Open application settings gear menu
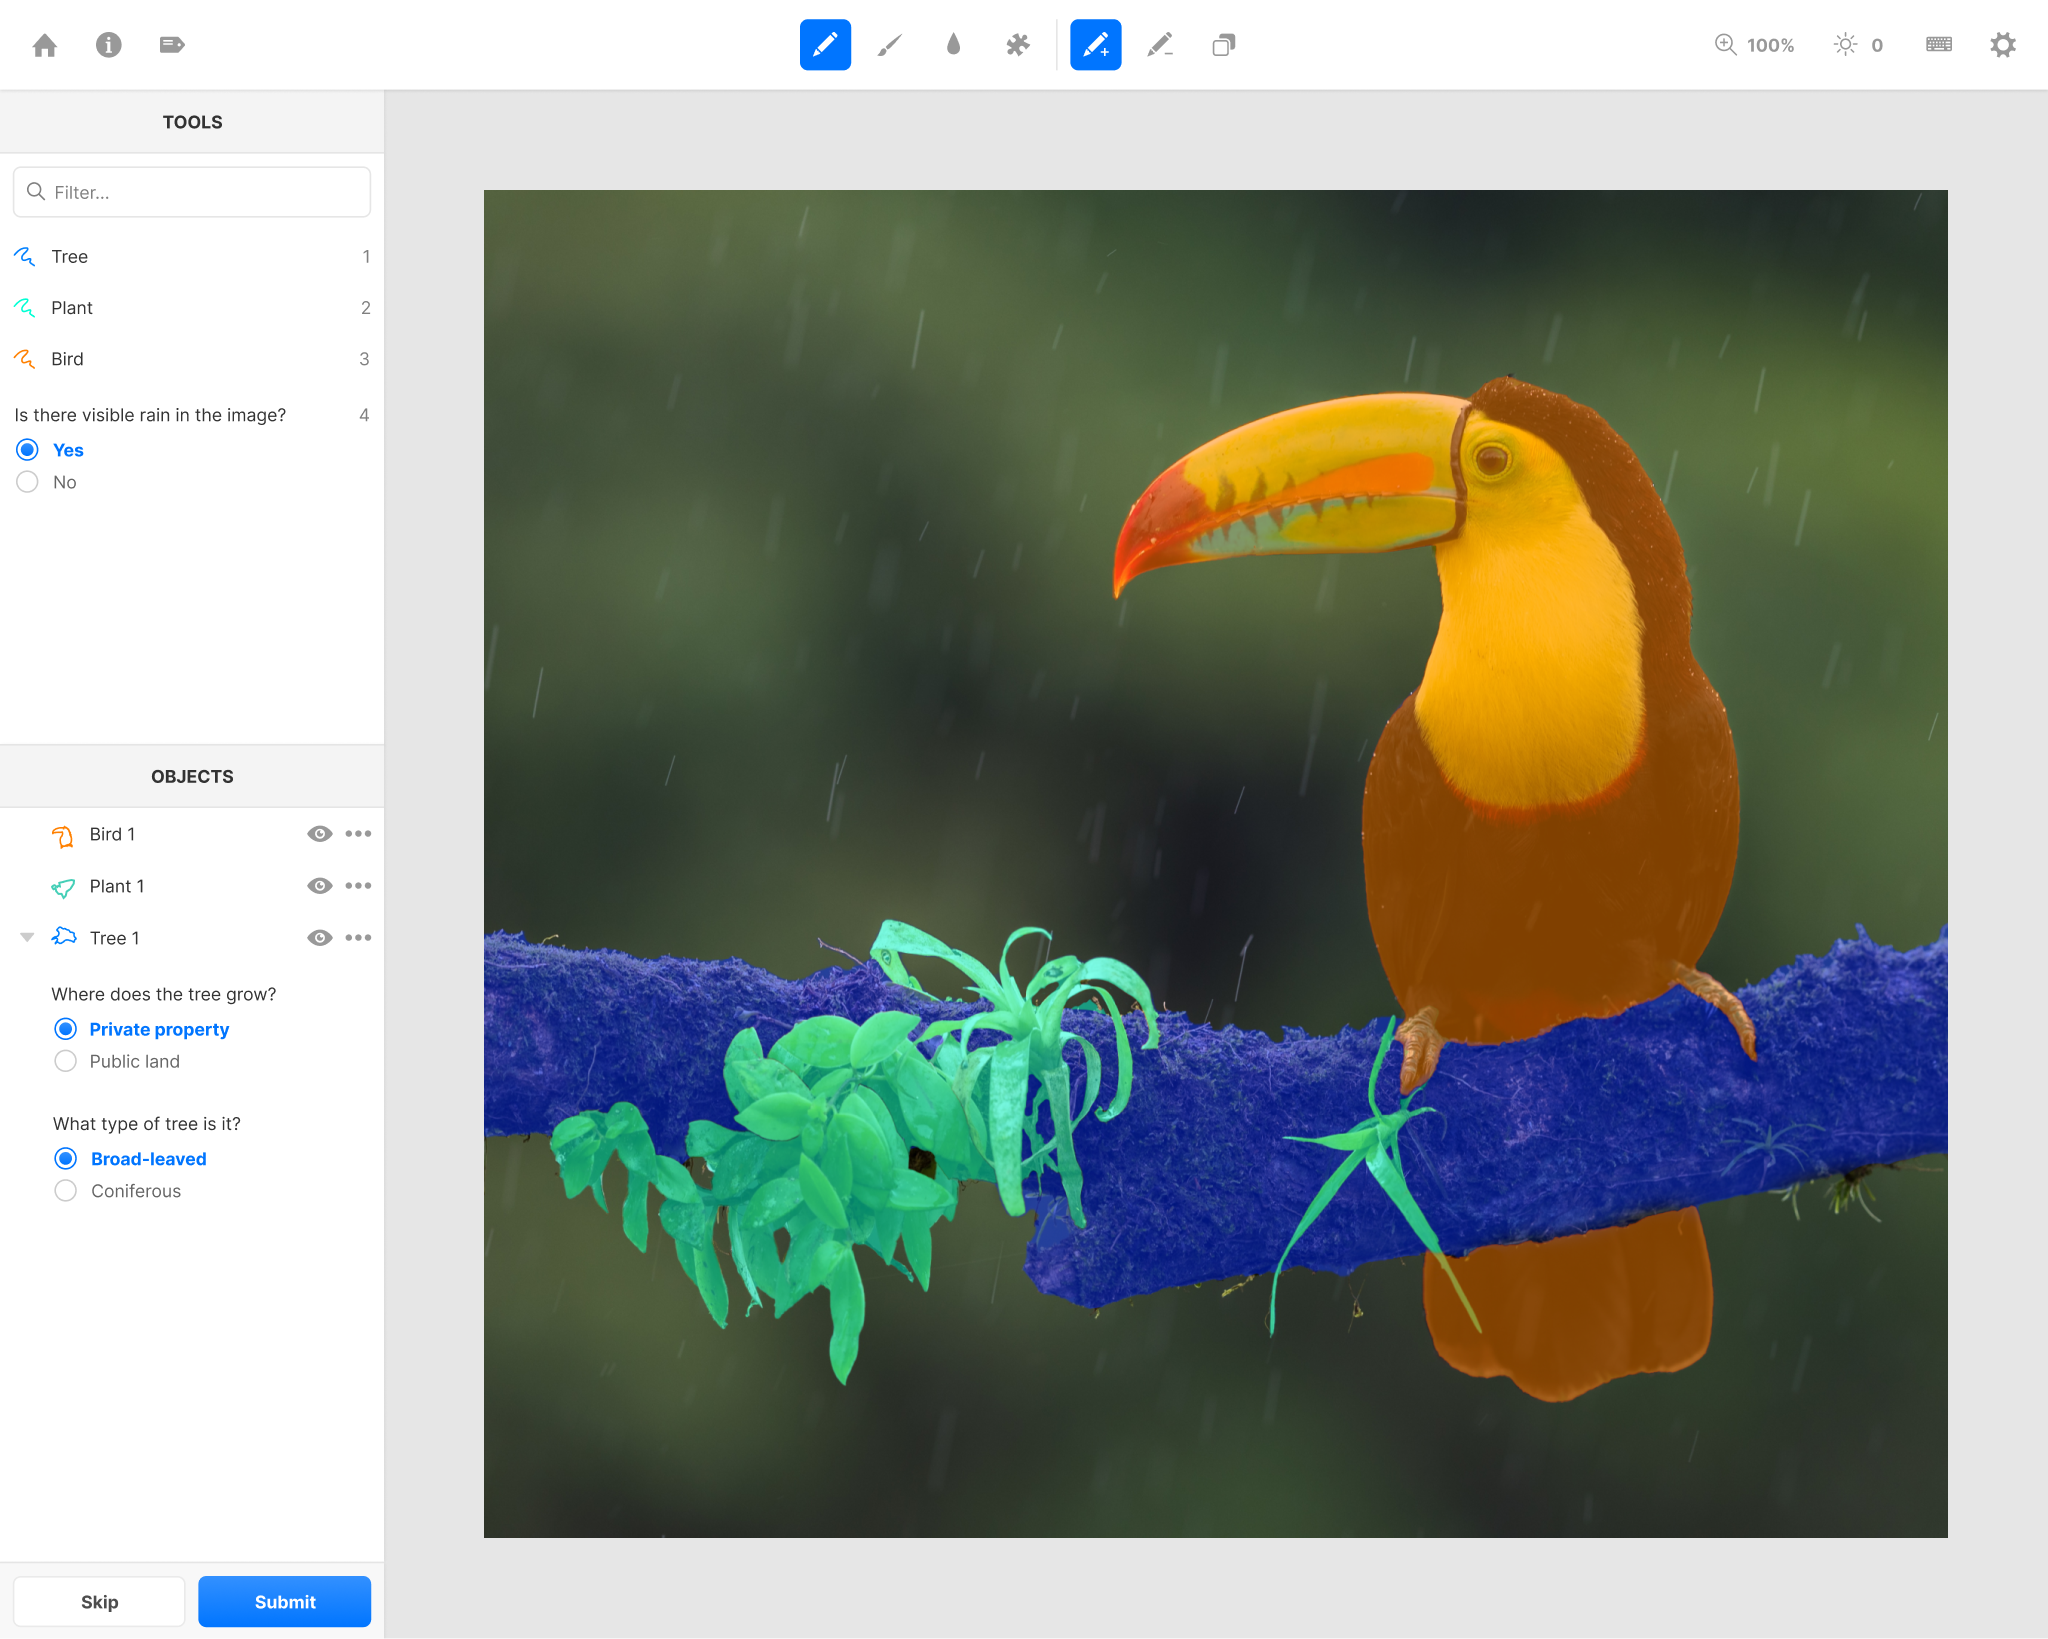2048x1639 pixels. coord(2003,43)
